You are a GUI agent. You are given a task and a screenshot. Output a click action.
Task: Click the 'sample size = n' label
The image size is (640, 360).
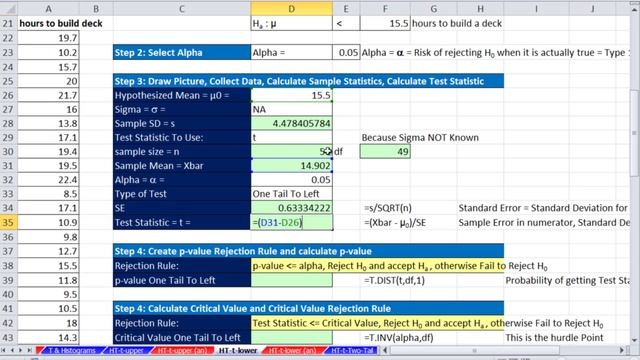tap(182, 151)
